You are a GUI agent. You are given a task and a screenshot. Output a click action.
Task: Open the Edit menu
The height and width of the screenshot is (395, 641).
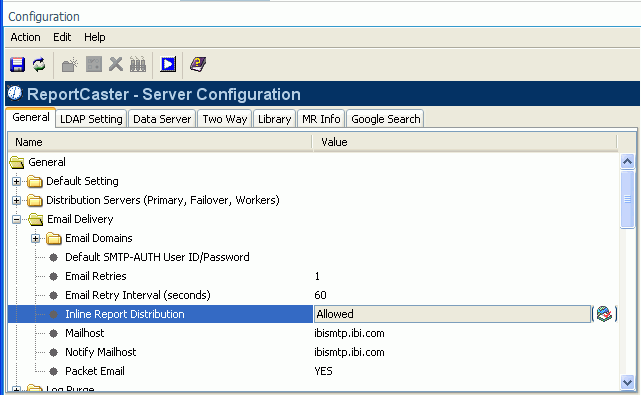(x=62, y=37)
